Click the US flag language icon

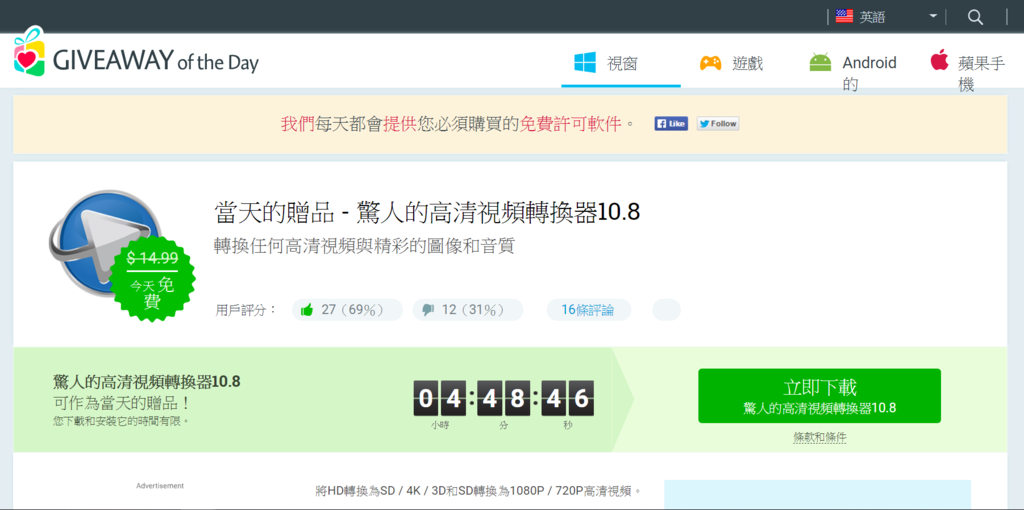pyautogui.click(x=844, y=17)
